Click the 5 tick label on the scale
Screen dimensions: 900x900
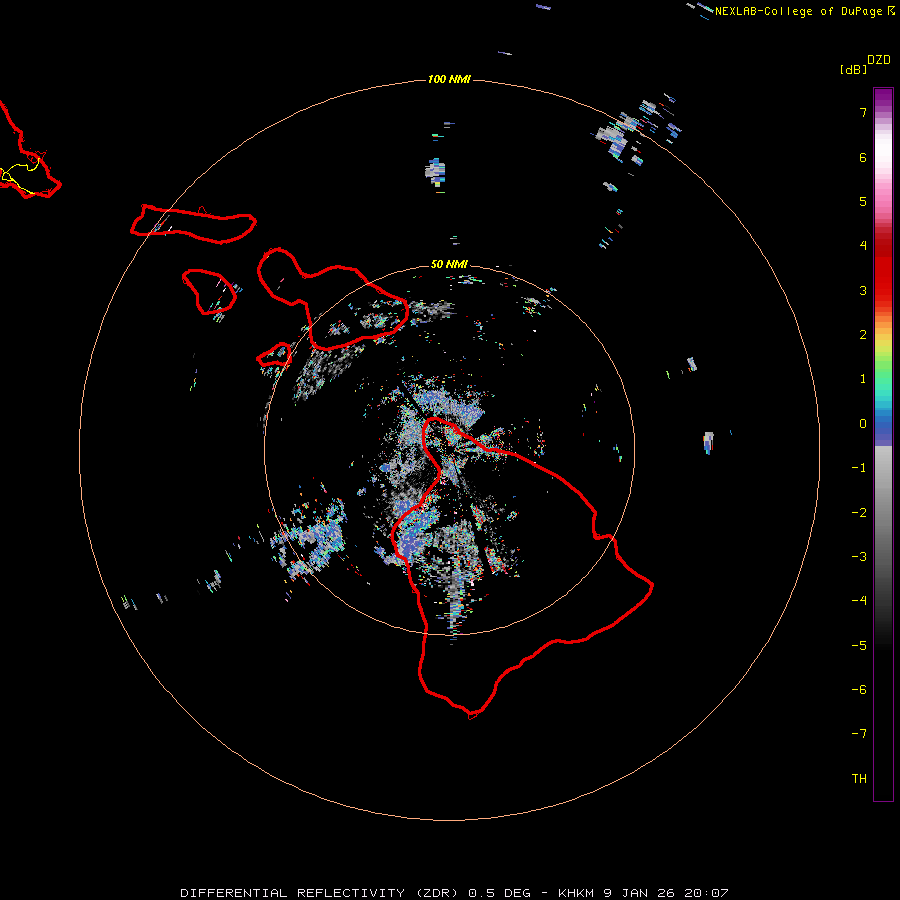[863, 201]
